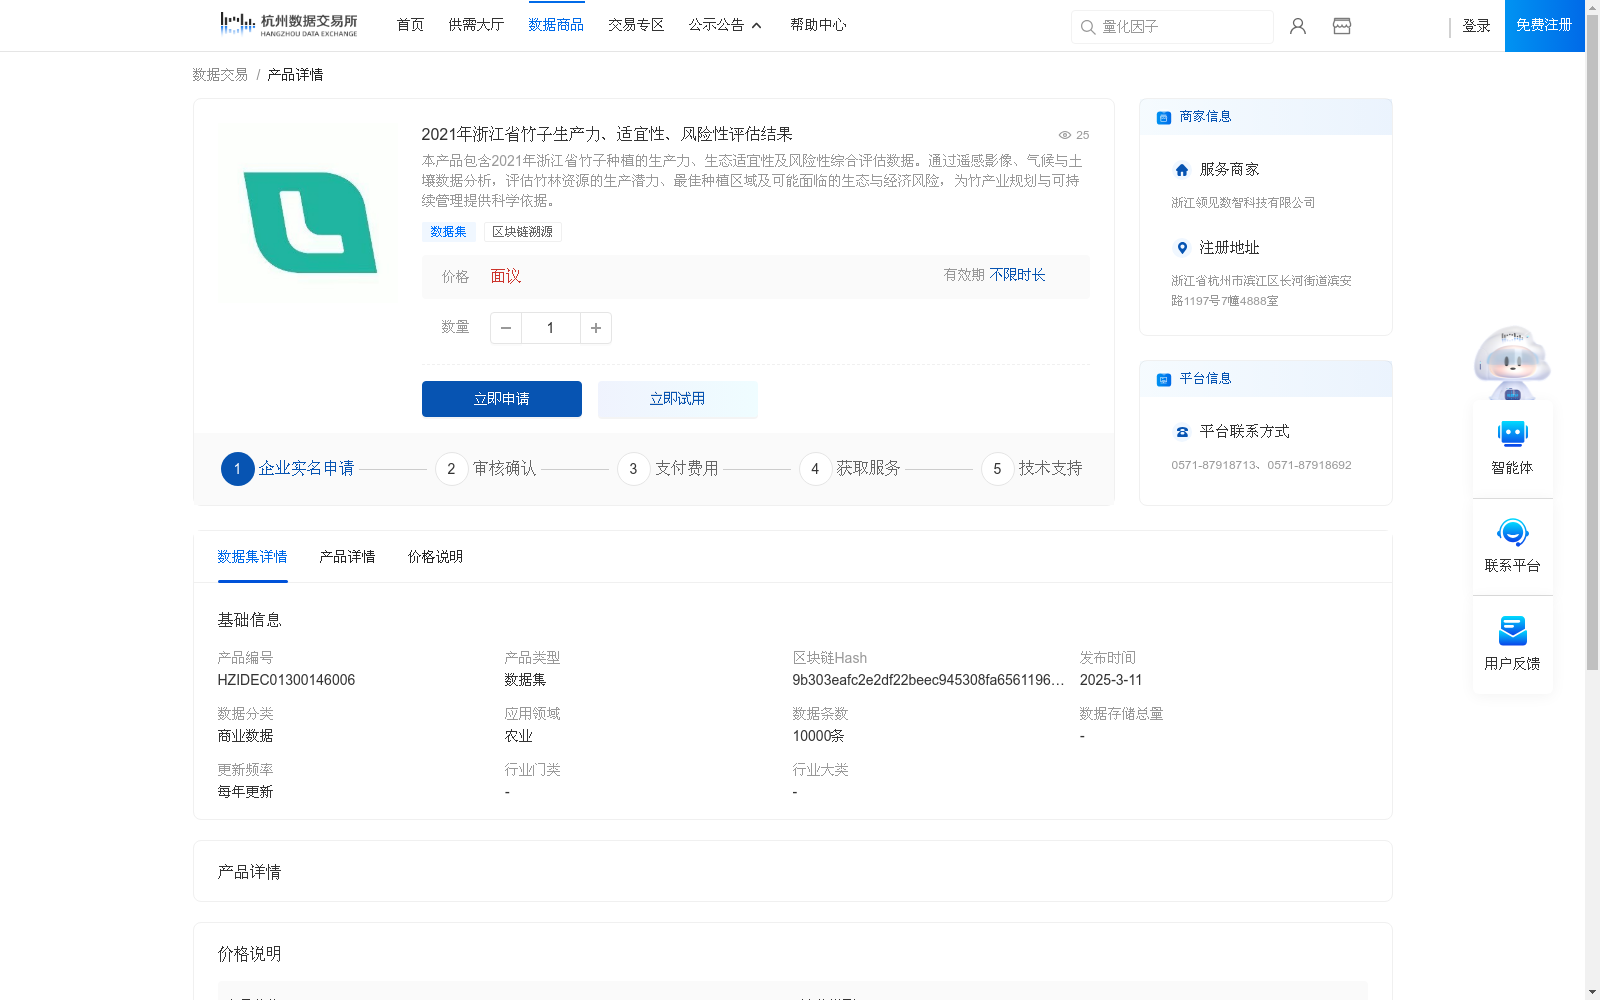This screenshot has width=1600, height=1000.
Task: Expand the 公示公告 dropdown menu
Action: pos(725,25)
